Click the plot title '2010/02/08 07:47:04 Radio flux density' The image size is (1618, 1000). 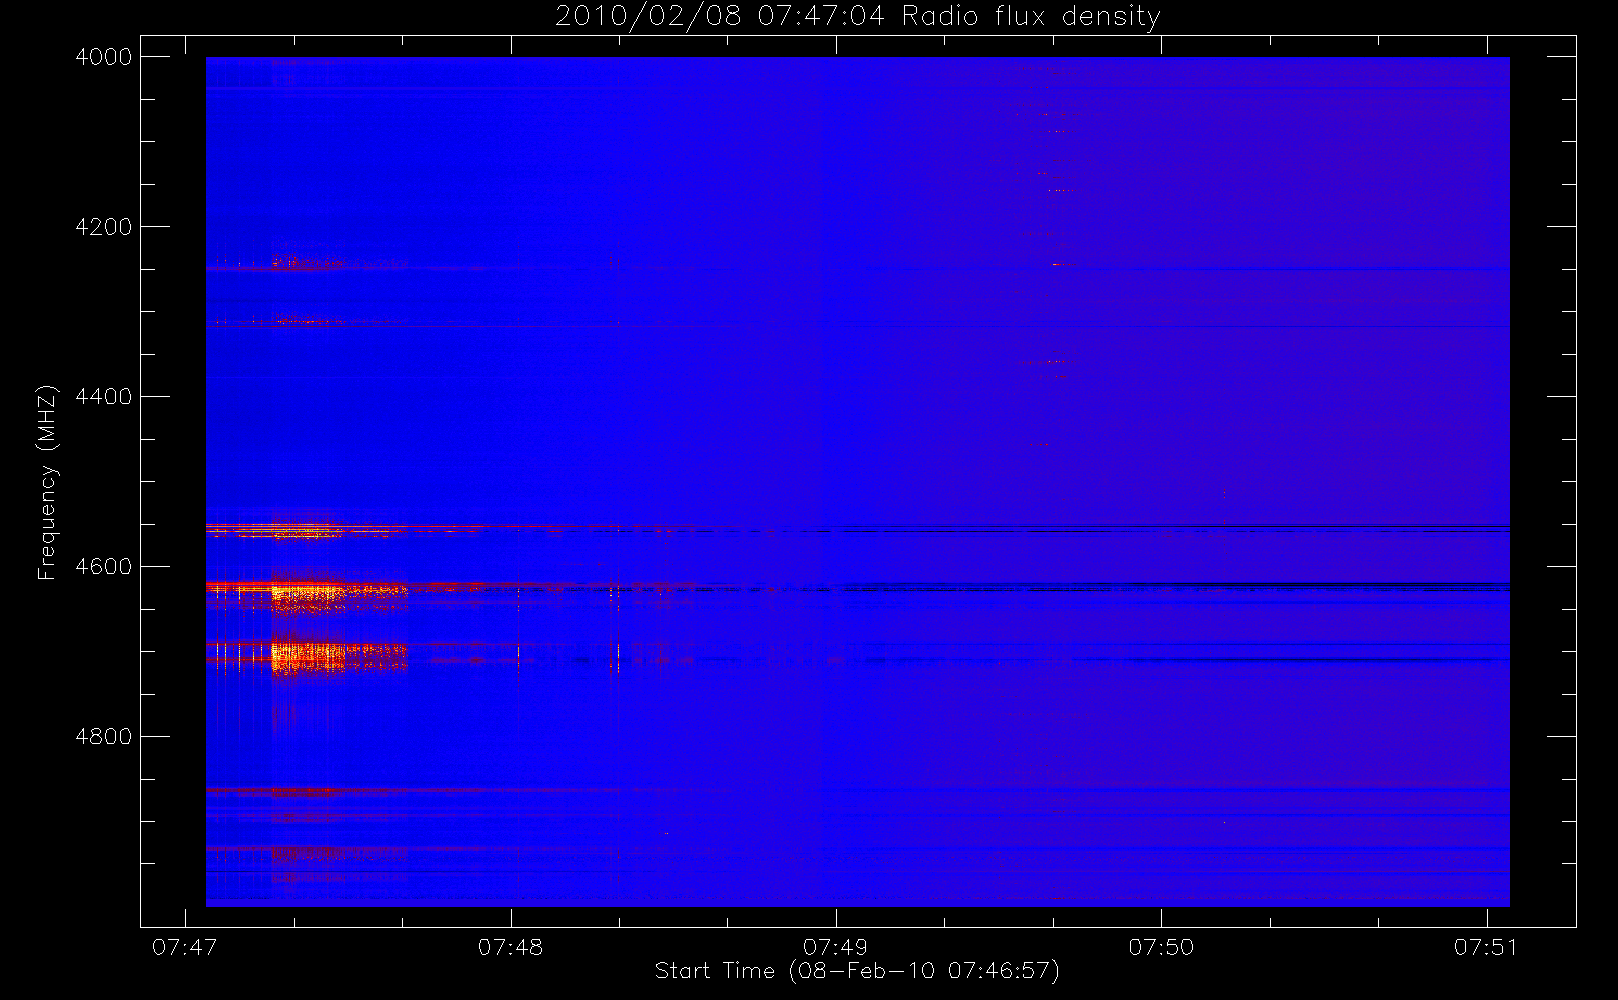(858, 16)
